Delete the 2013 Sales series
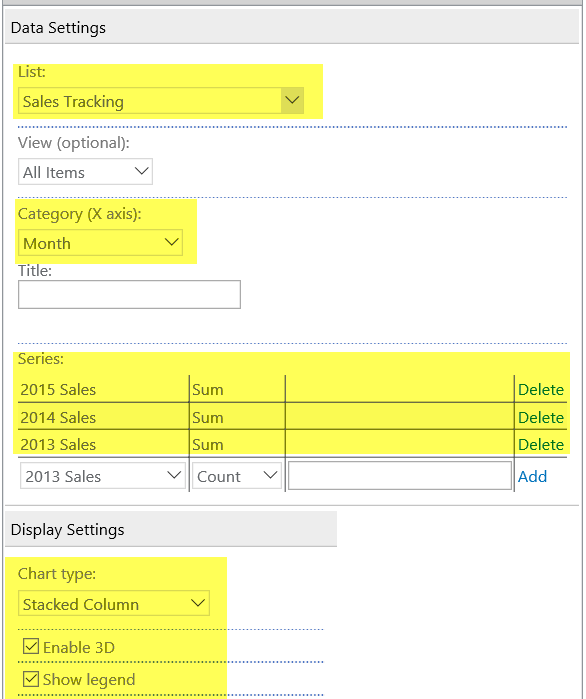586x699 pixels. click(541, 444)
